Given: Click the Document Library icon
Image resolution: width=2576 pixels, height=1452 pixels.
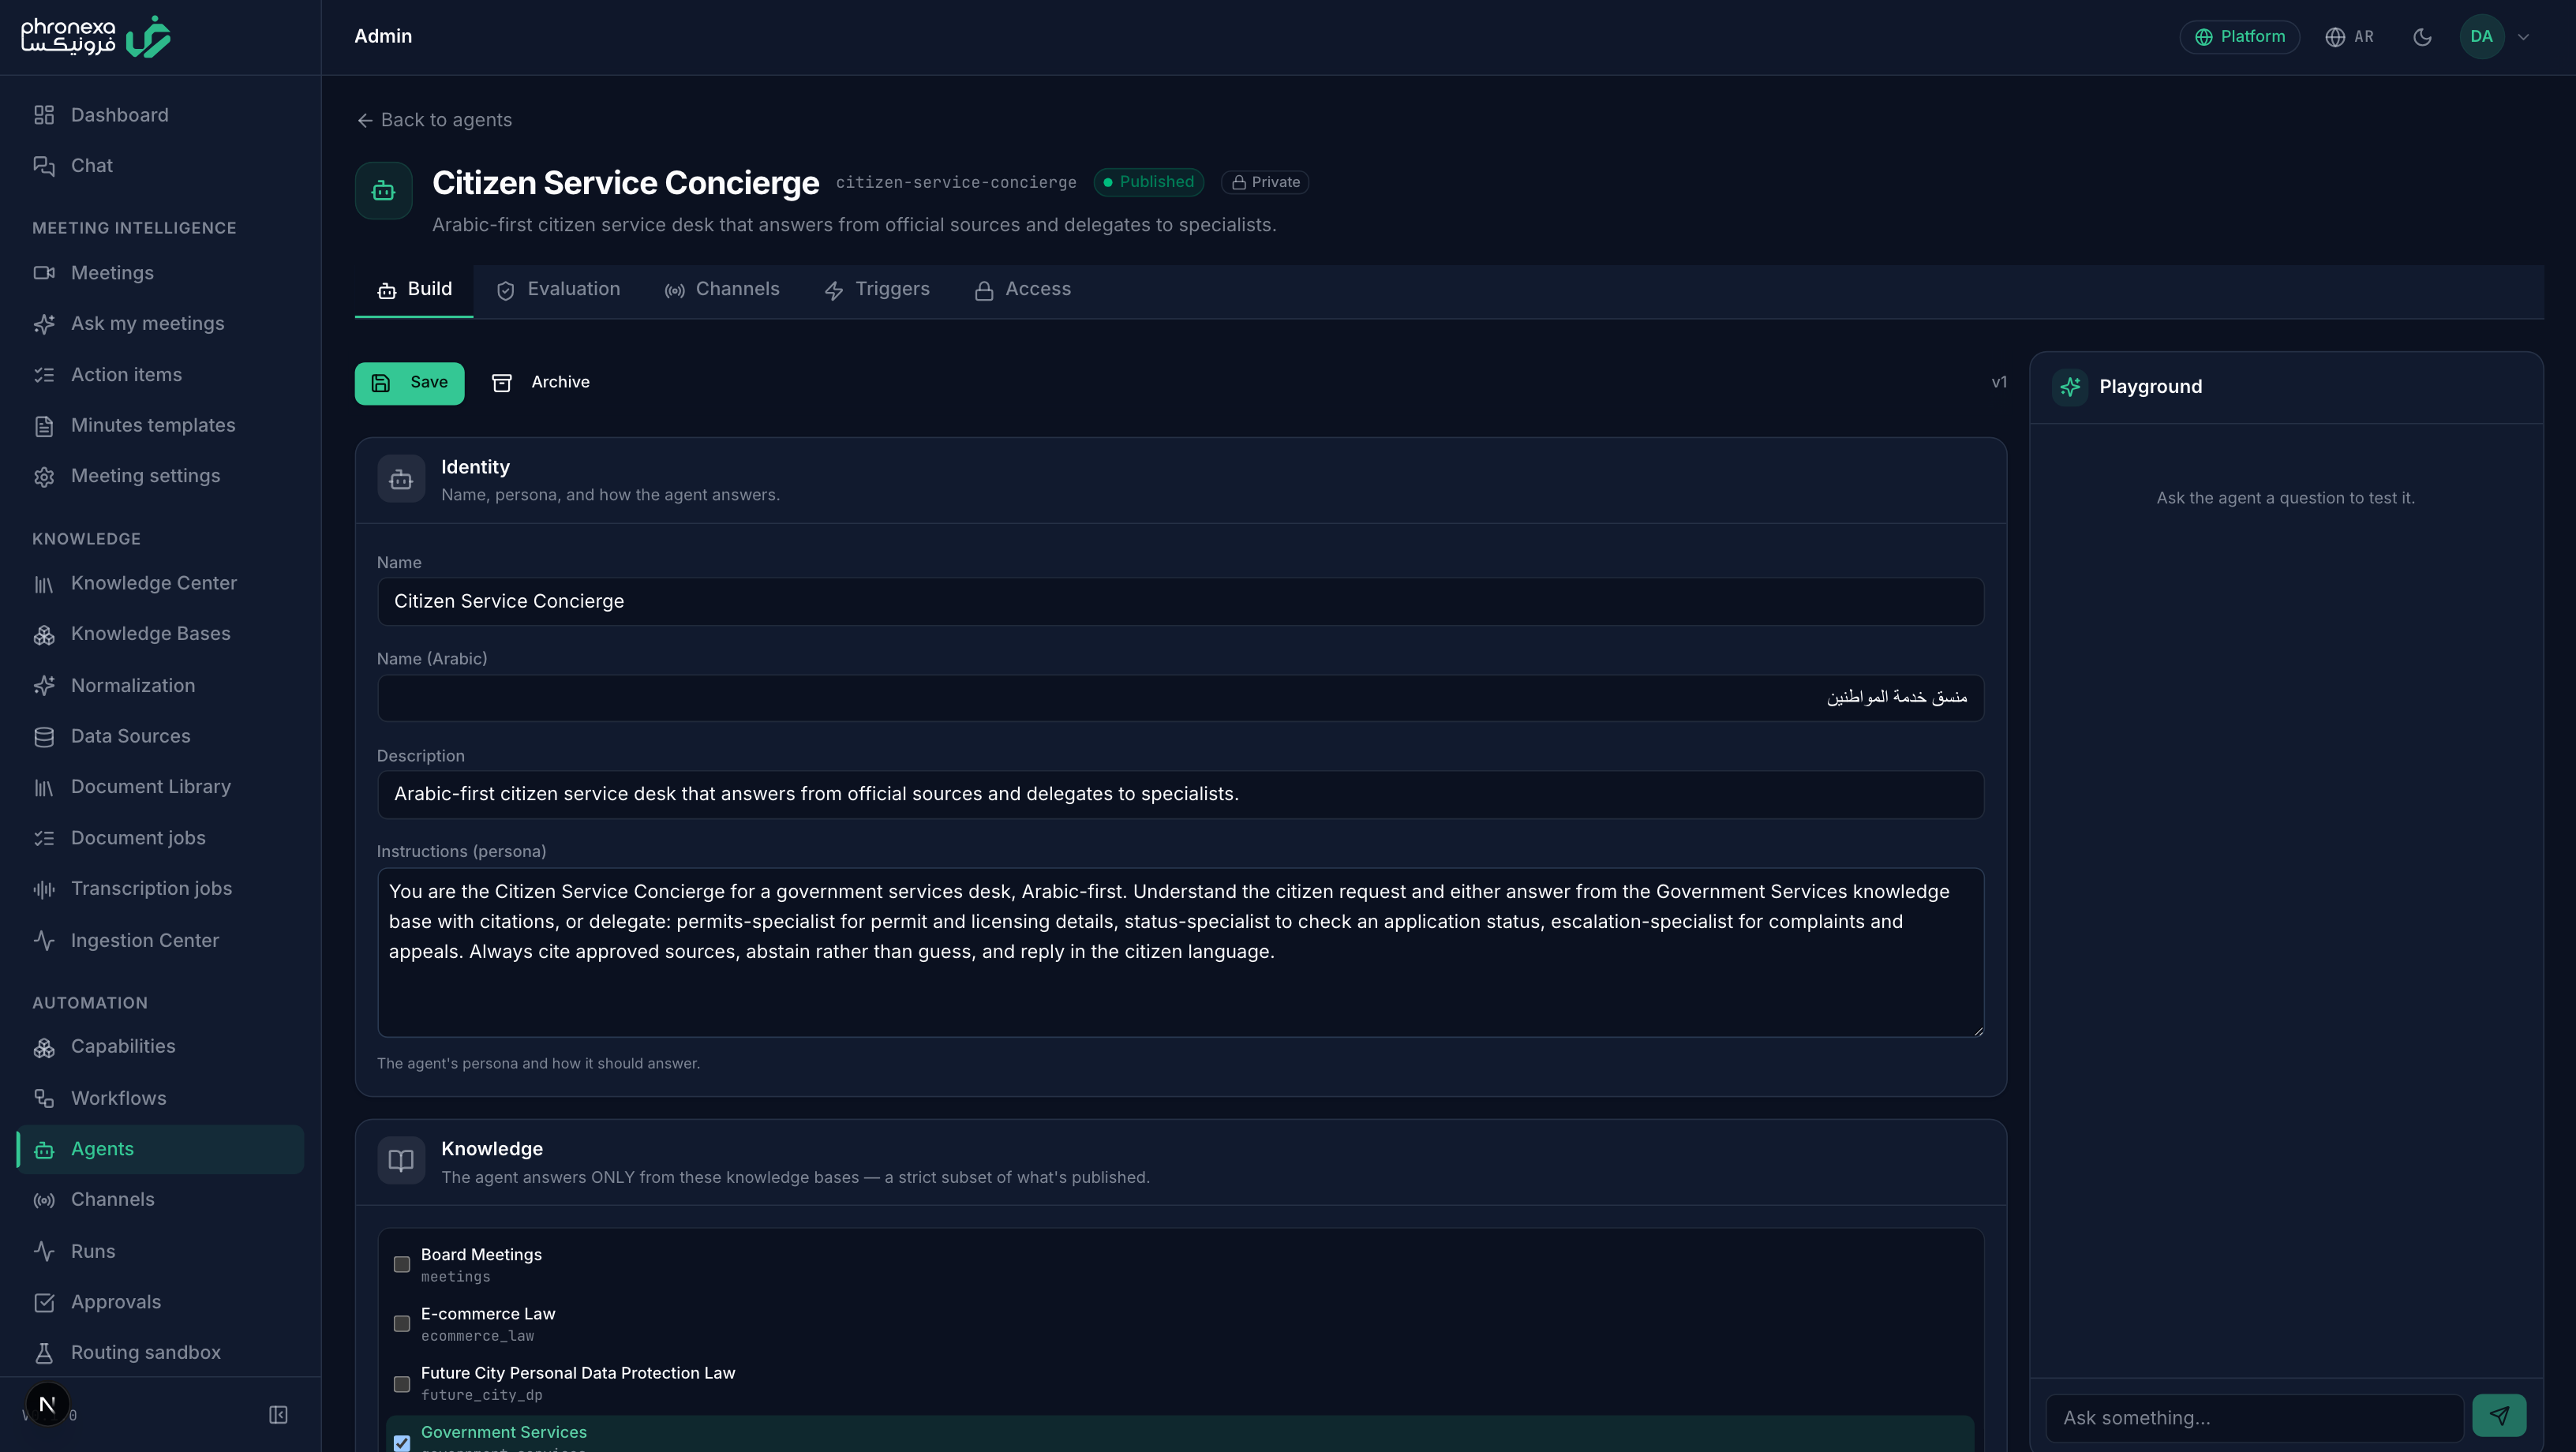Looking at the screenshot, I should 44,788.
